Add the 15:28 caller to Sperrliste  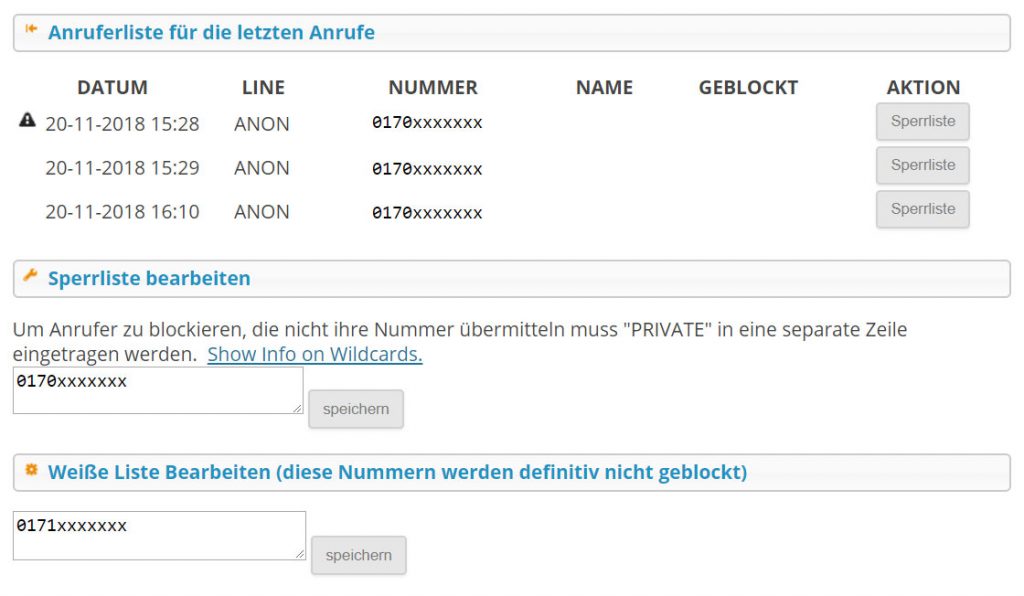[x=922, y=121]
